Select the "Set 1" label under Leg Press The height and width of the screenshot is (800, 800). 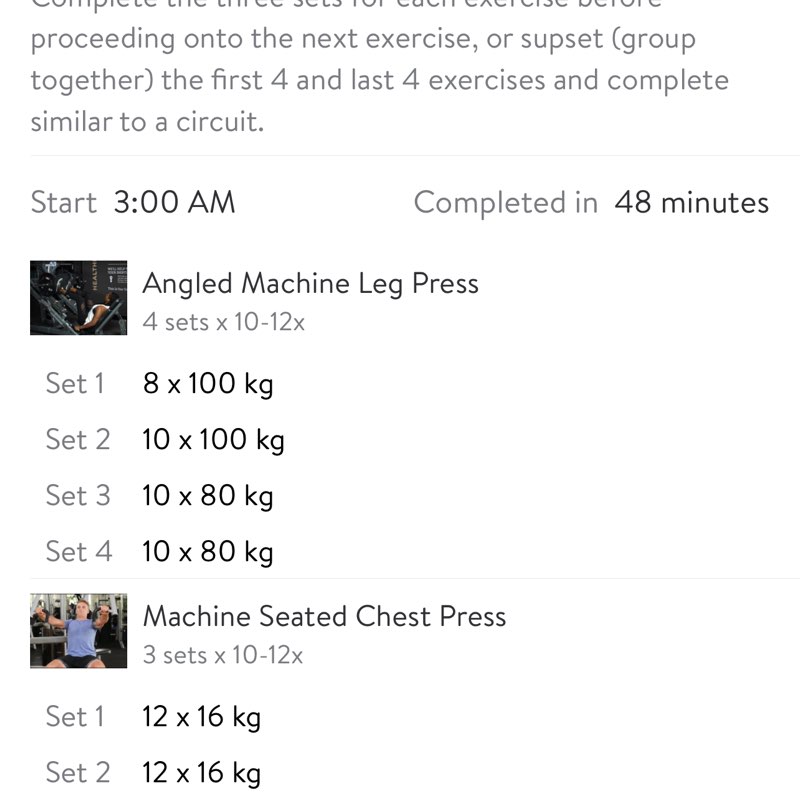tap(75, 384)
